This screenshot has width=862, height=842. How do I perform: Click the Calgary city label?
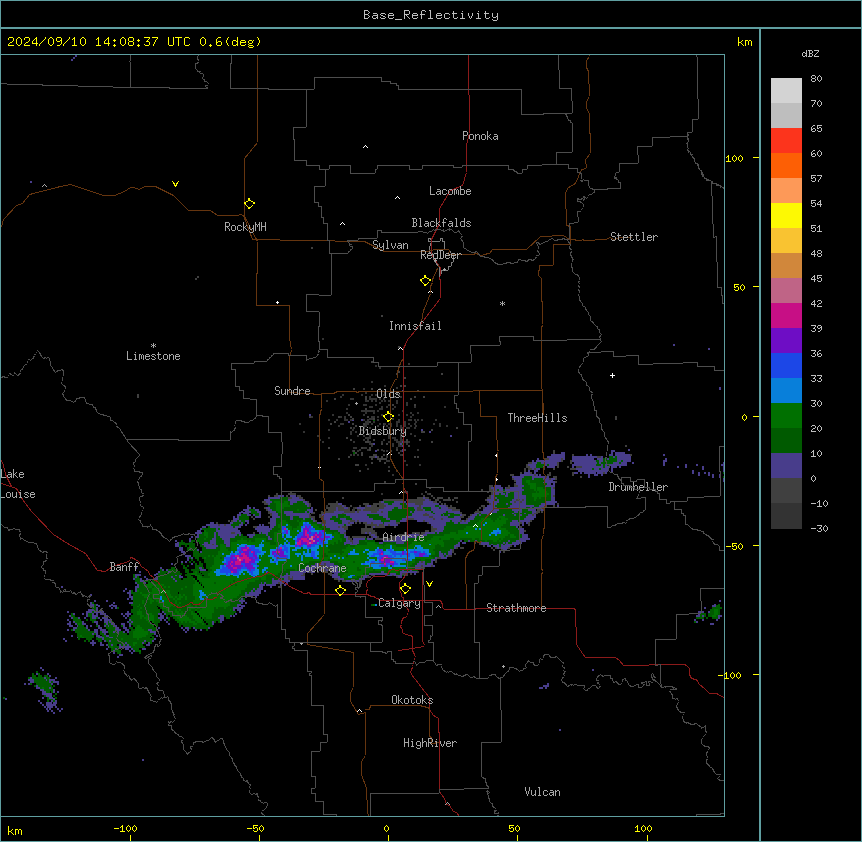coord(399,603)
